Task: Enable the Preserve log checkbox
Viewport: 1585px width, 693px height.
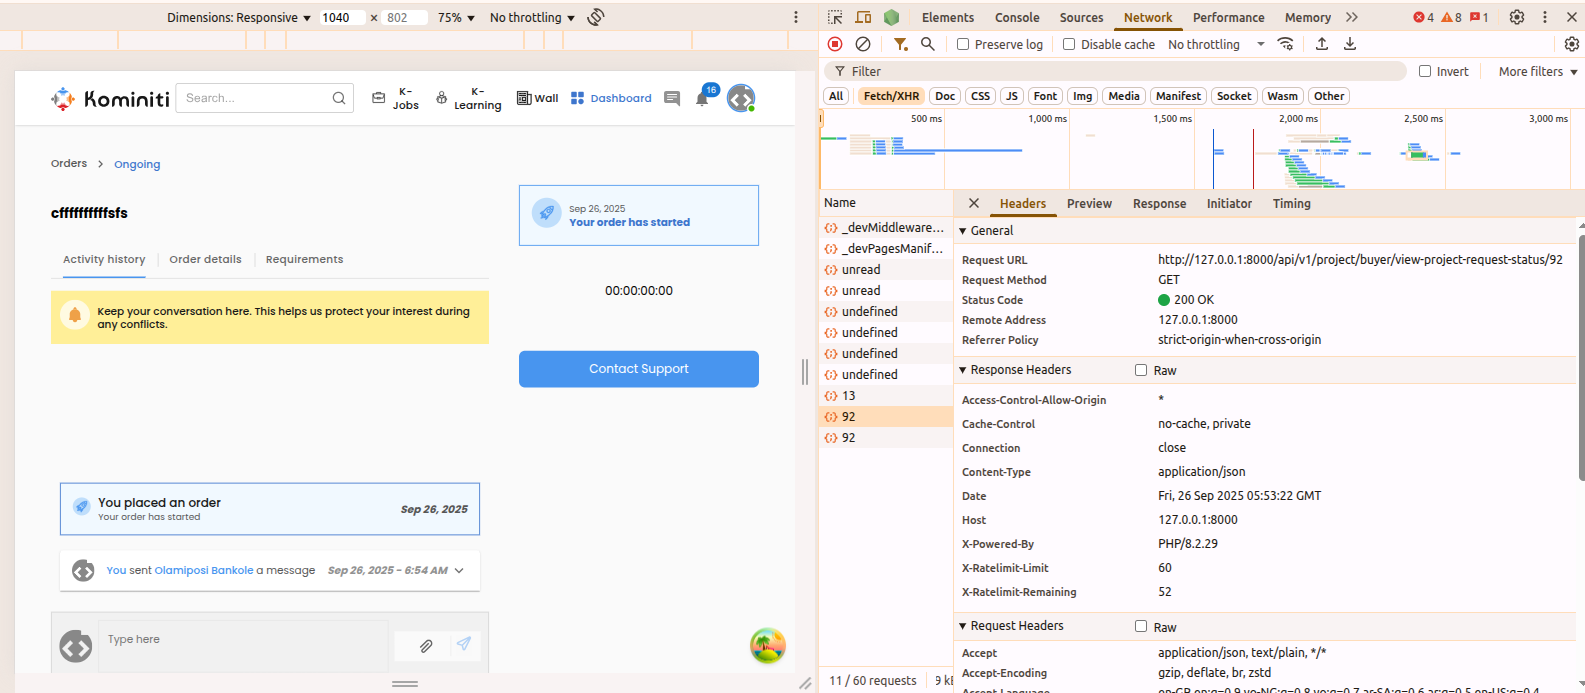Action: pos(963,44)
